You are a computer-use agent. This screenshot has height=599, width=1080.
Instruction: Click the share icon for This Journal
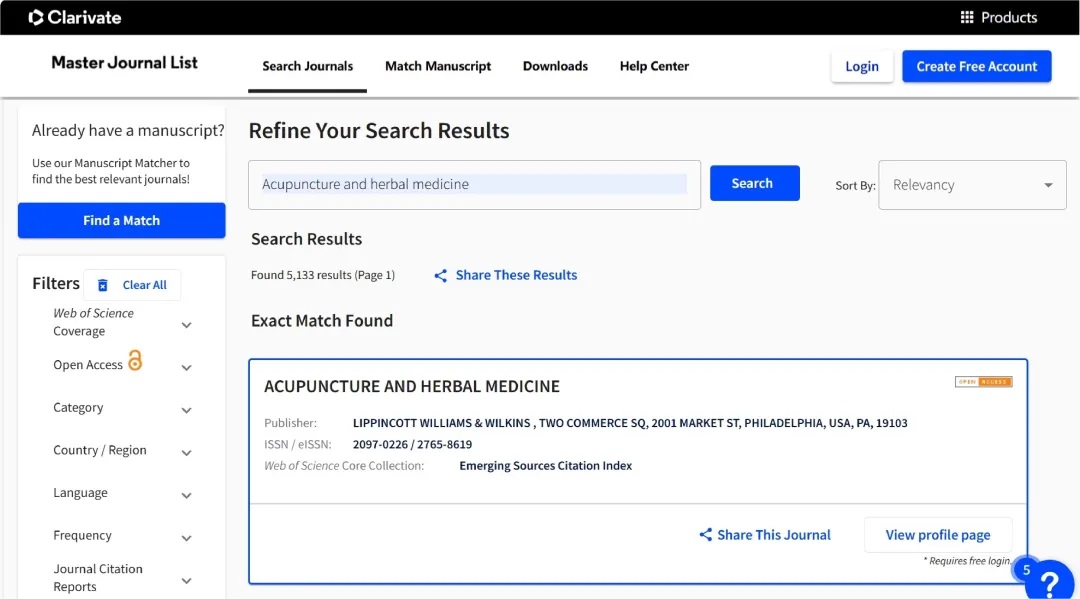(x=706, y=535)
